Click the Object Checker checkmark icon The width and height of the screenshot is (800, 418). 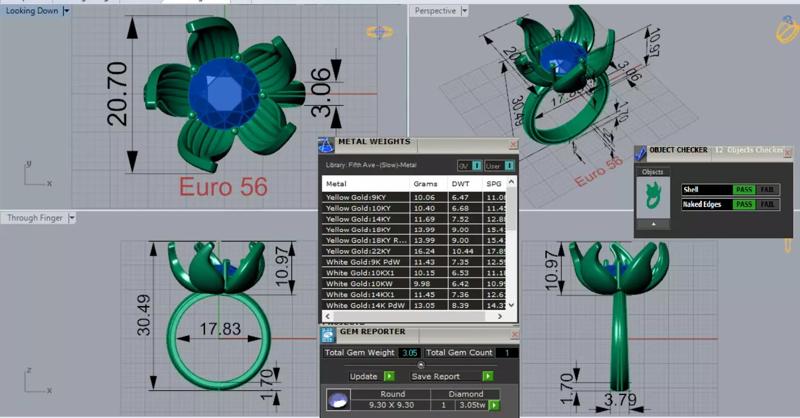(x=640, y=153)
